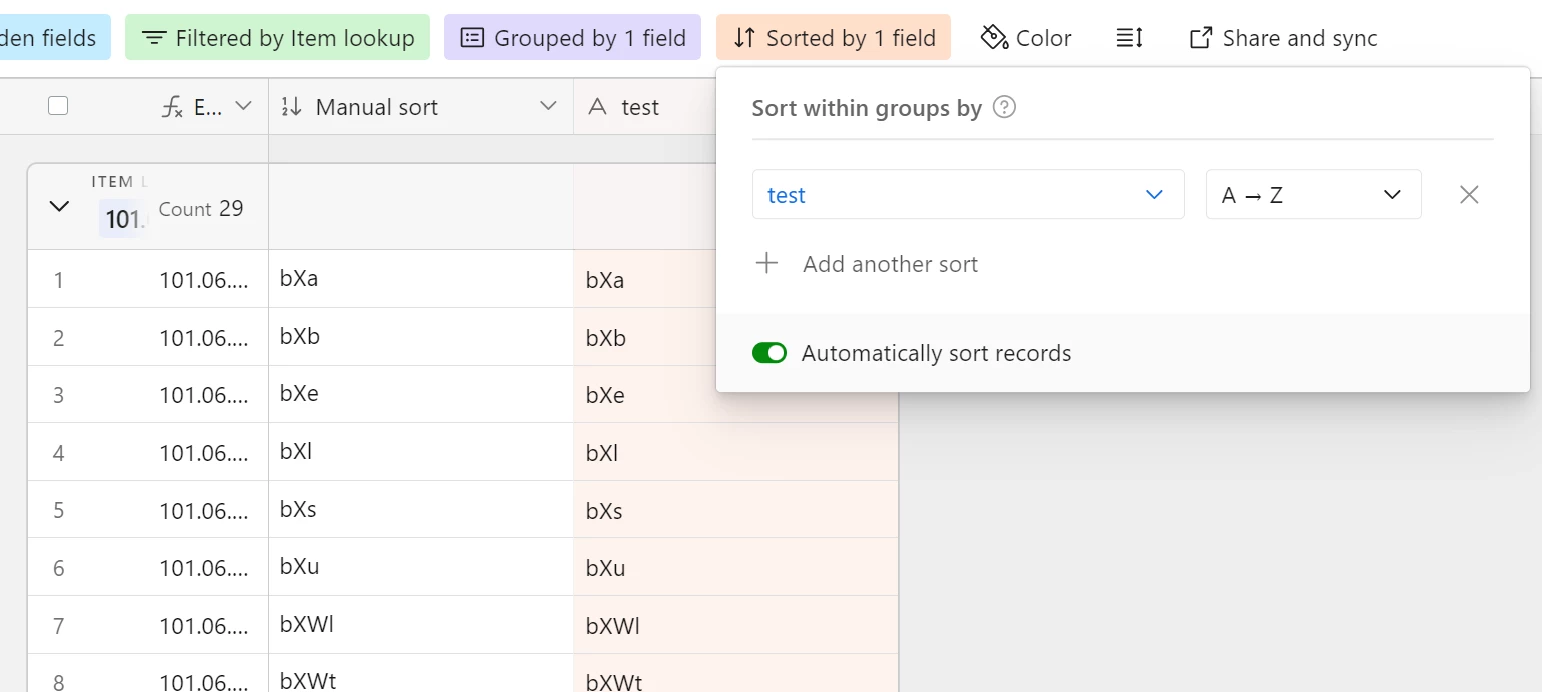This screenshot has height=692, width=1542.
Task: Open the Filtered by Item lookup menu
Action: click(277, 38)
